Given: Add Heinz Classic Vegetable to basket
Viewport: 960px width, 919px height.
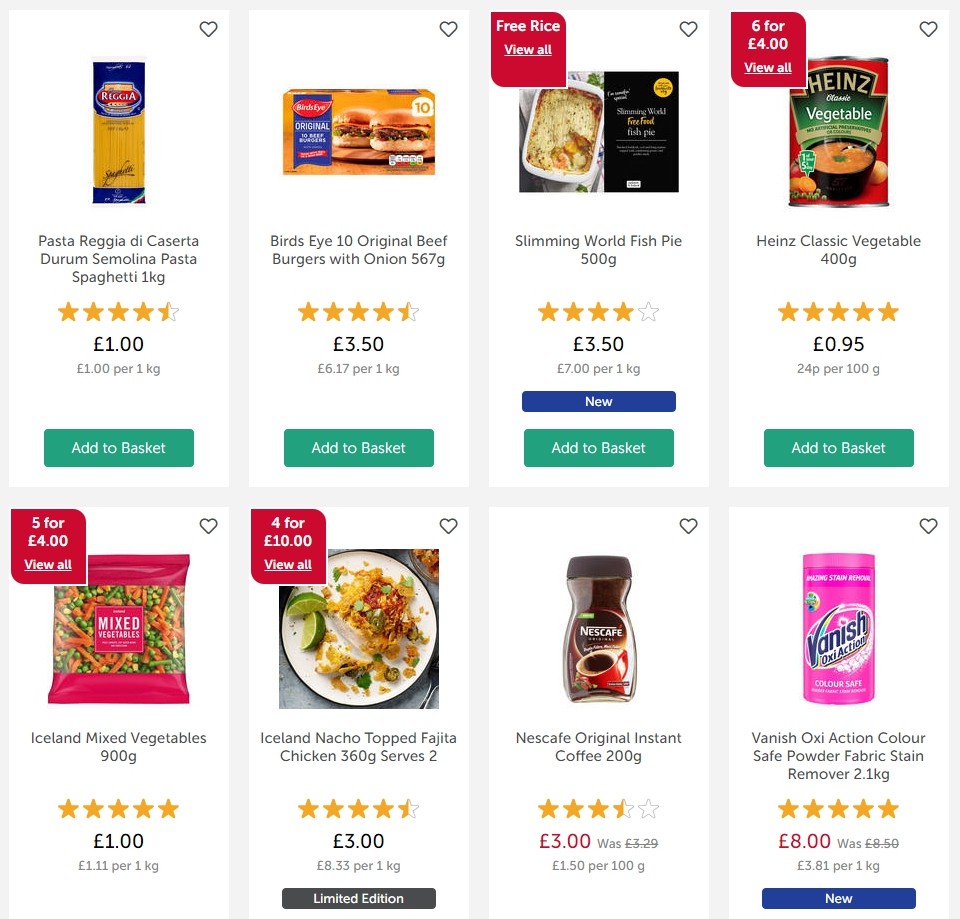Looking at the screenshot, I should click(838, 448).
